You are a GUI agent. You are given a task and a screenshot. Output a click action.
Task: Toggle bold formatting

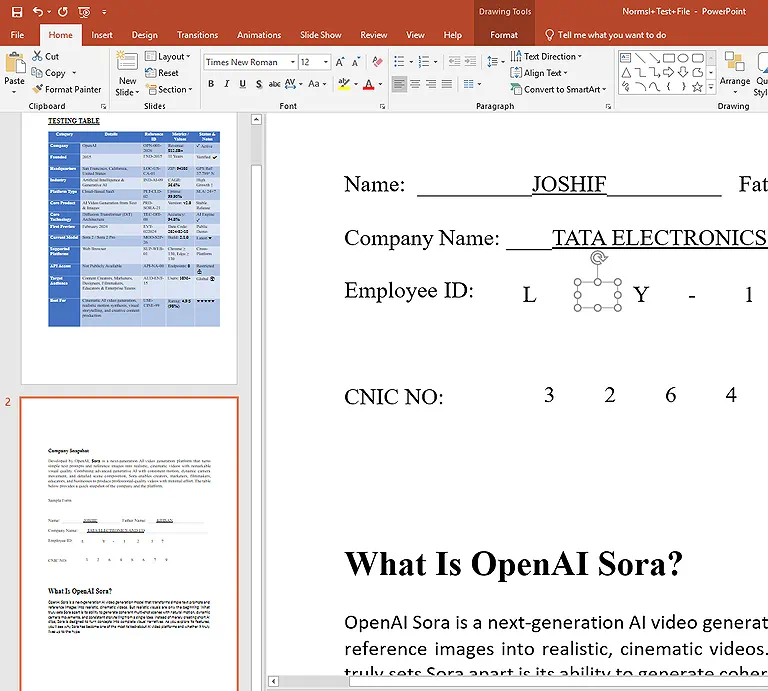point(211,84)
